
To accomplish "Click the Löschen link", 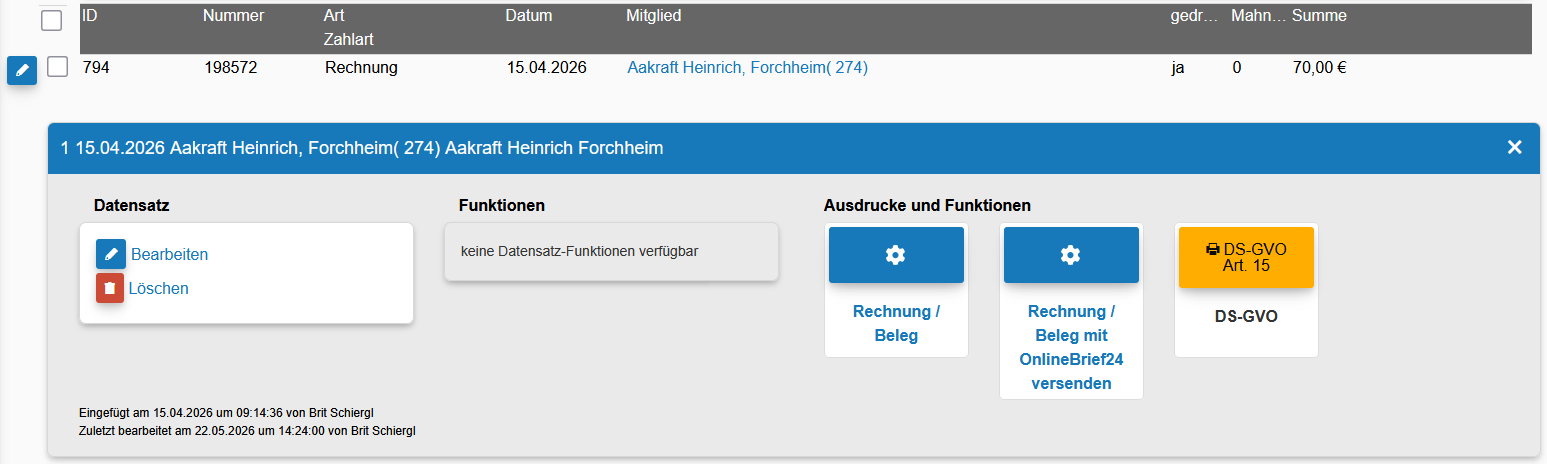I will (158, 288).
